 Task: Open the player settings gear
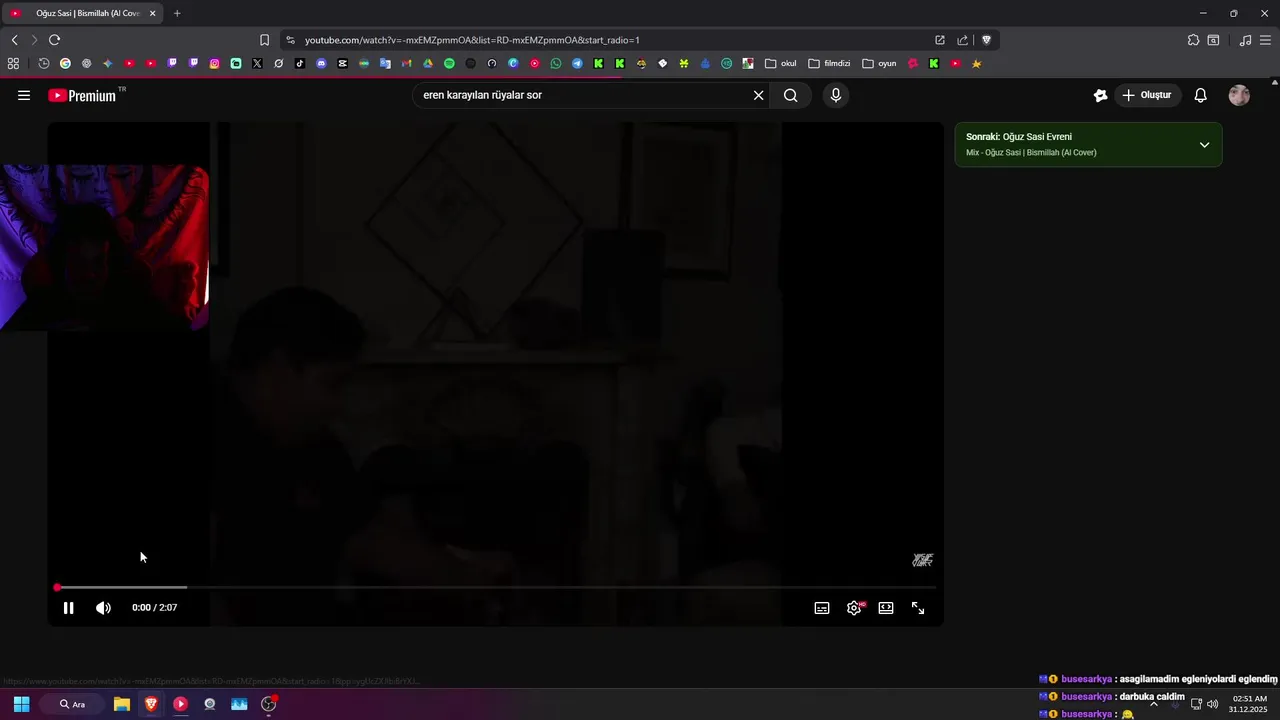coord(854,608)
